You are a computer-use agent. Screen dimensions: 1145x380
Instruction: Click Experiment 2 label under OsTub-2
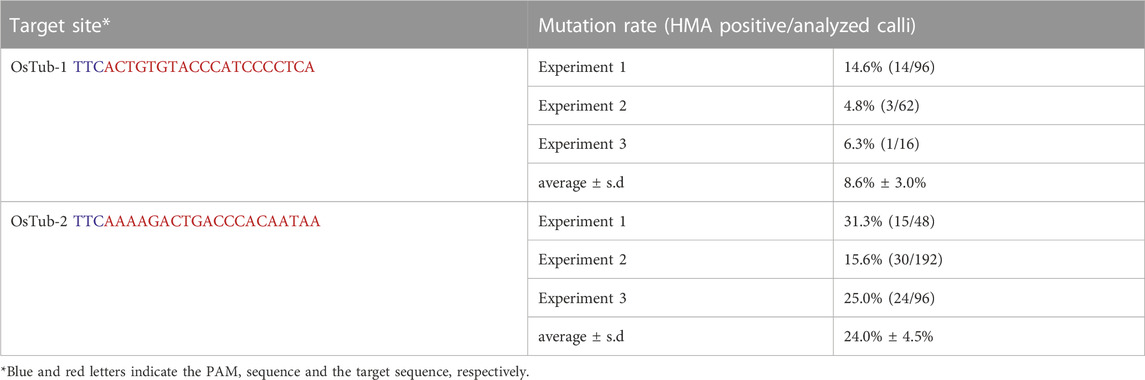tap(582, 259)
